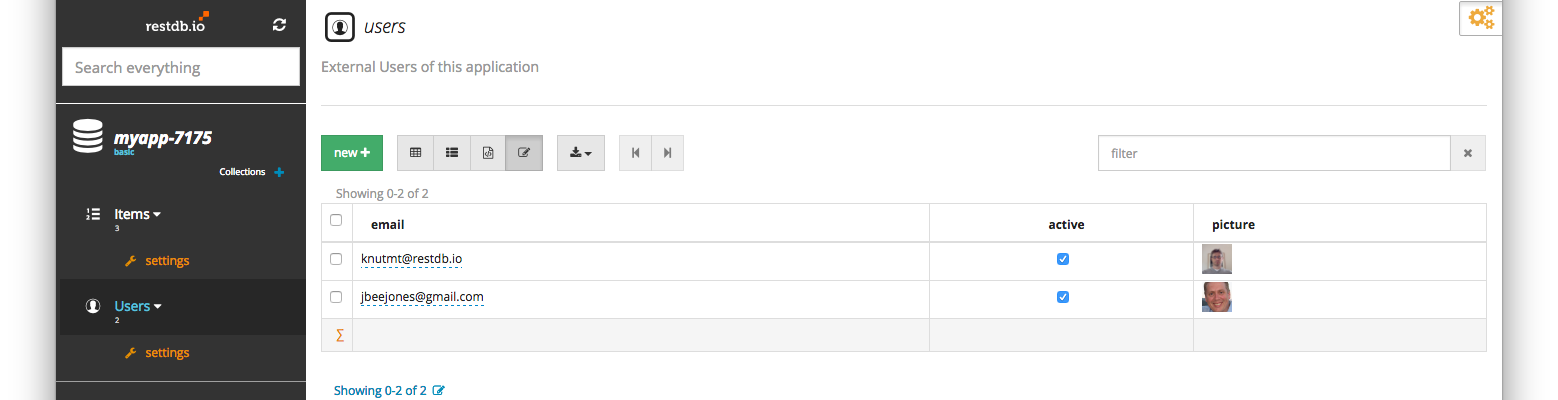
Task: Add a collection with plus icon
Action: 279,172
